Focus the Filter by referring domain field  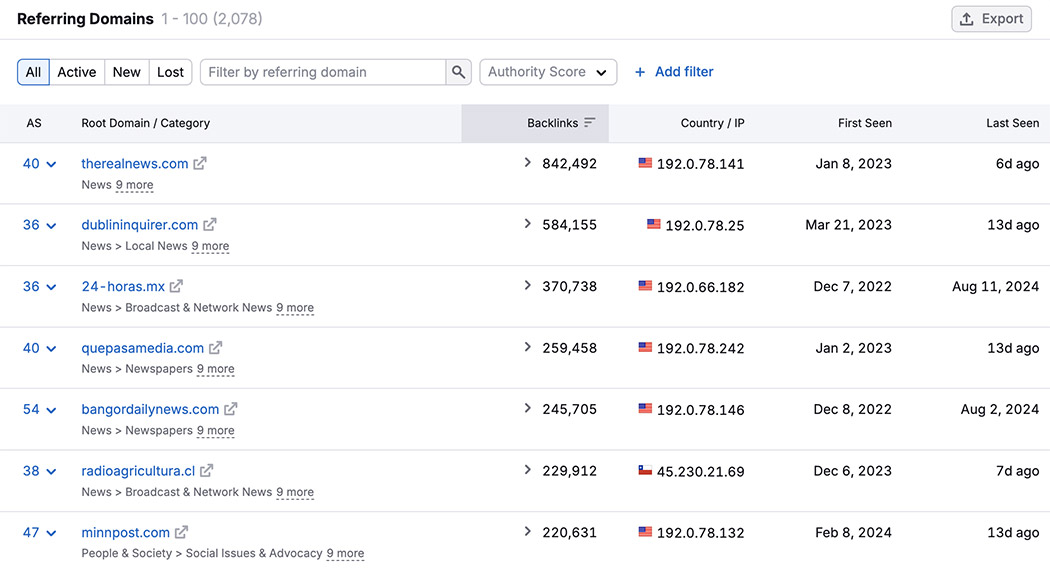[x=323, y=72]
